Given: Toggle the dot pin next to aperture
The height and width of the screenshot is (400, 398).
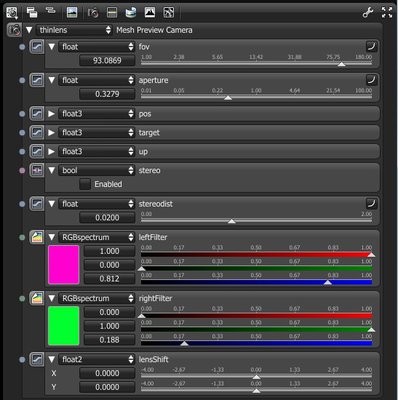Looking at the screenshot, I should 22,80.
